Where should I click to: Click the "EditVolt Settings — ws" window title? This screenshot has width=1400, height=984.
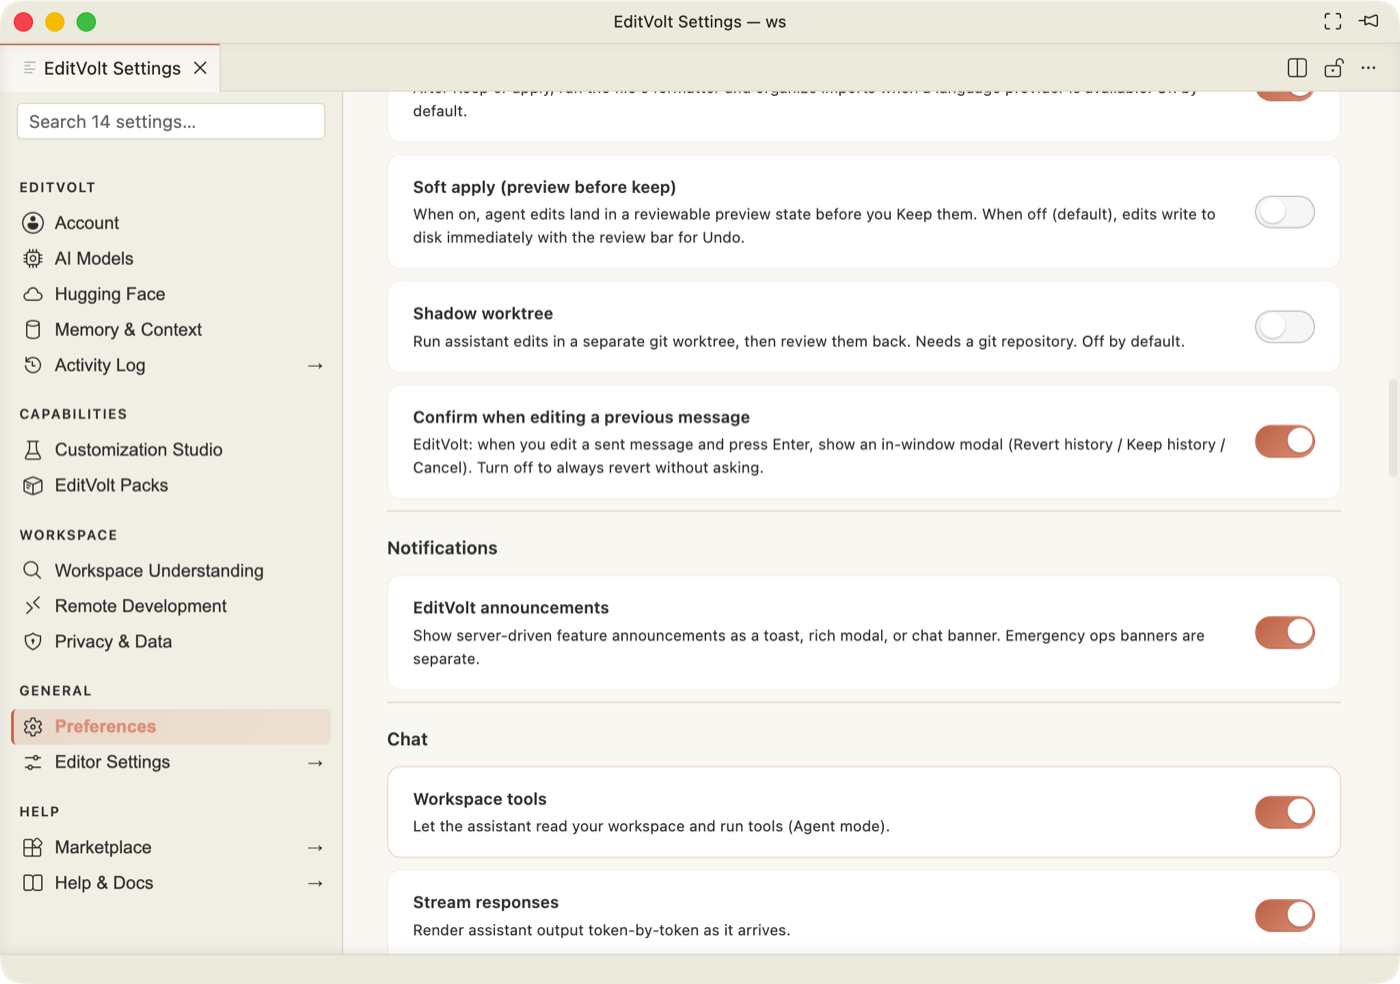(700, 21)
